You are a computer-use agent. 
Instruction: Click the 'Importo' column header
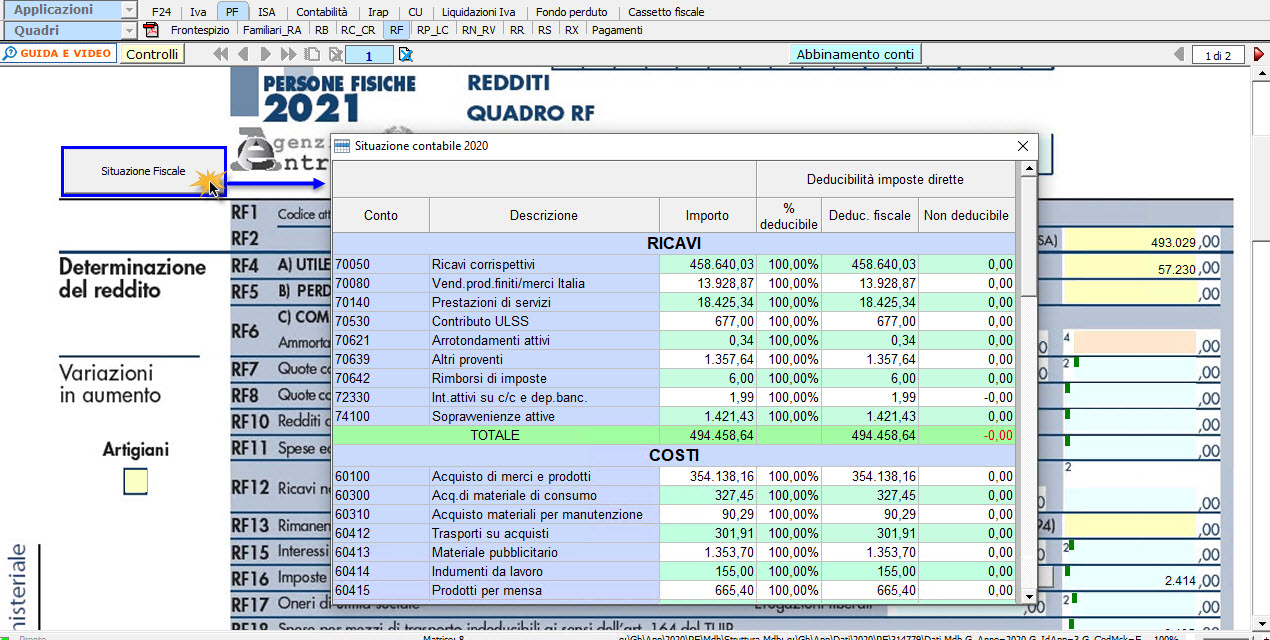tap(707, 215)
